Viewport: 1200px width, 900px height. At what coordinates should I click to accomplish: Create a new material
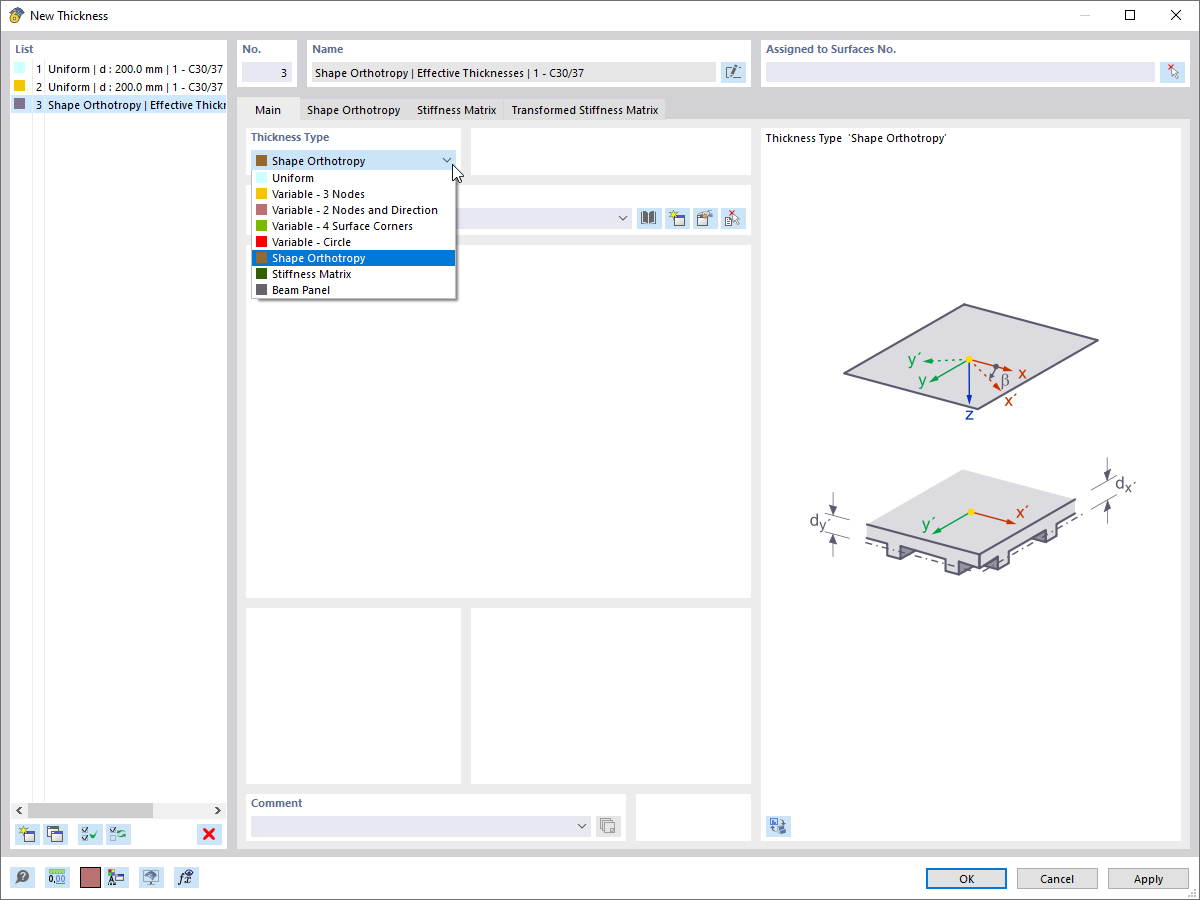click(x=677, y=218)
